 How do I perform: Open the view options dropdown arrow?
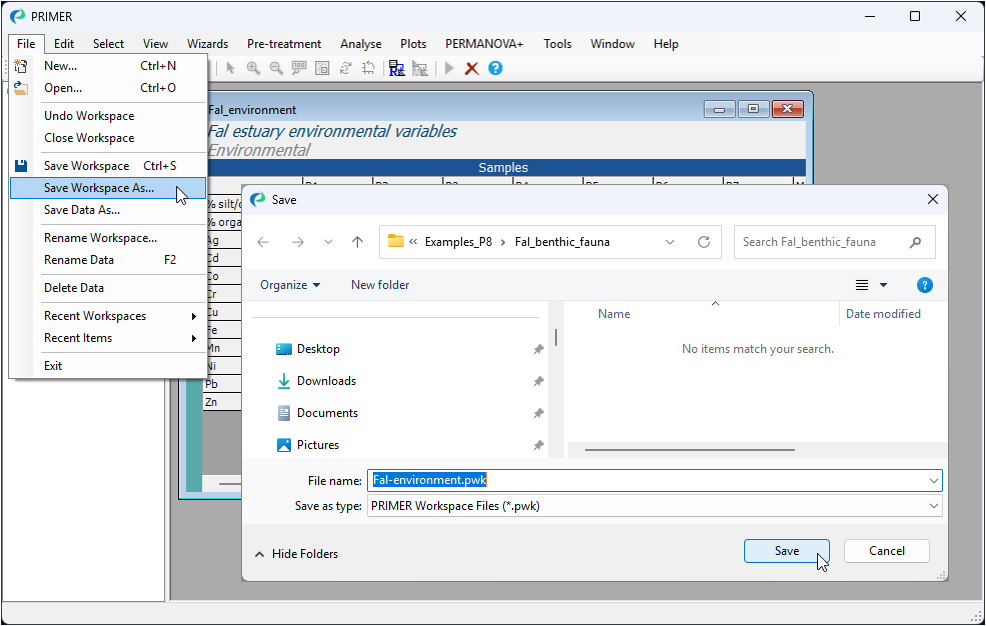pos(881,285)
